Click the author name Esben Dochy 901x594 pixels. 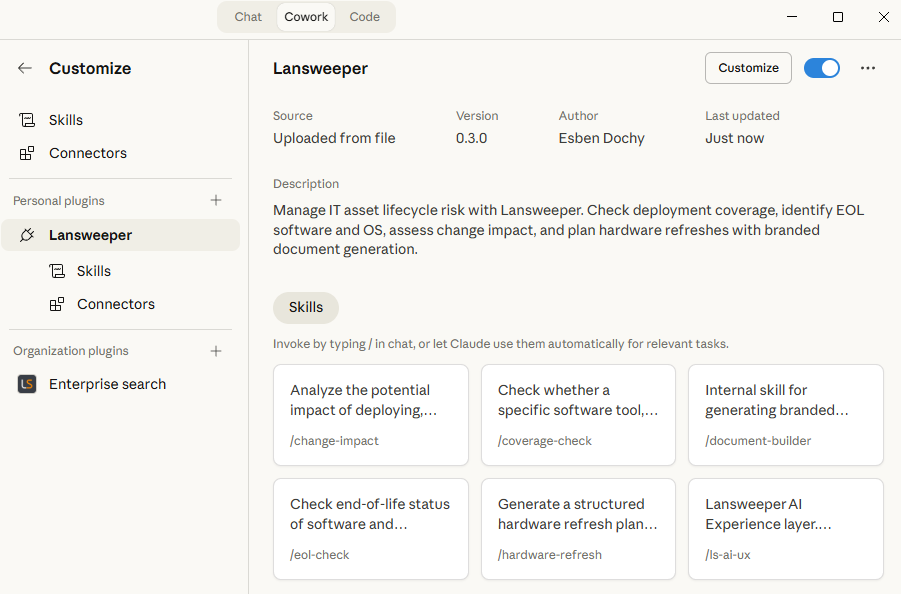coord(602,138)
